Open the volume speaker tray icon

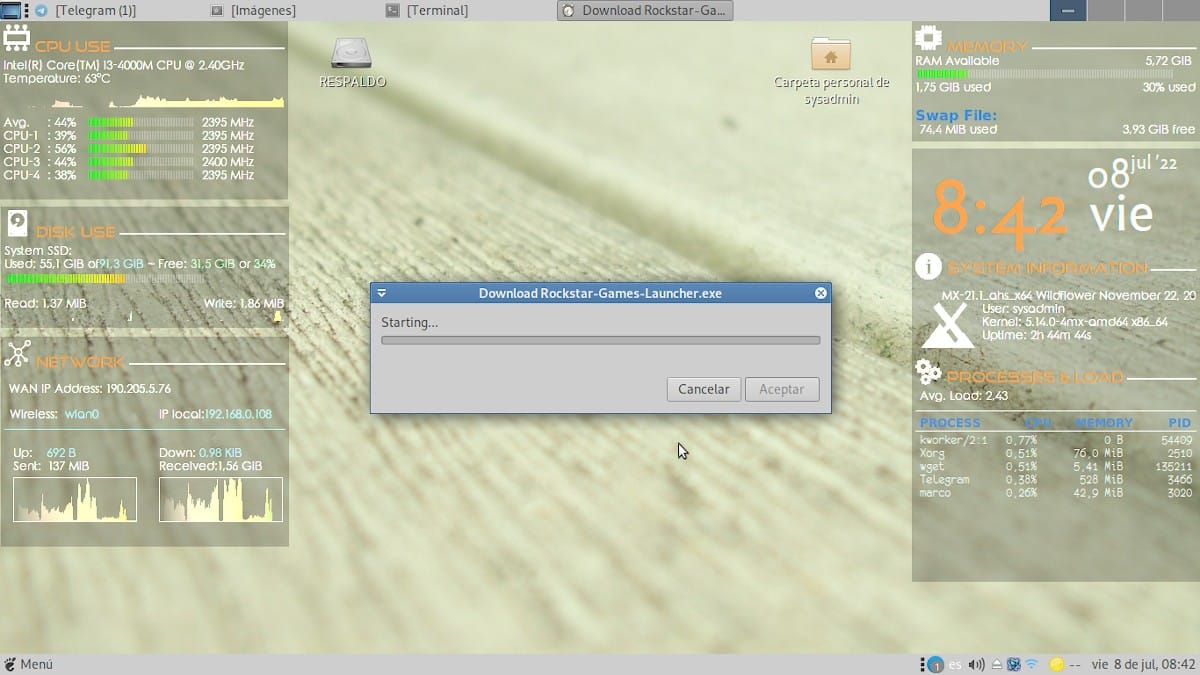click(977, 664)
